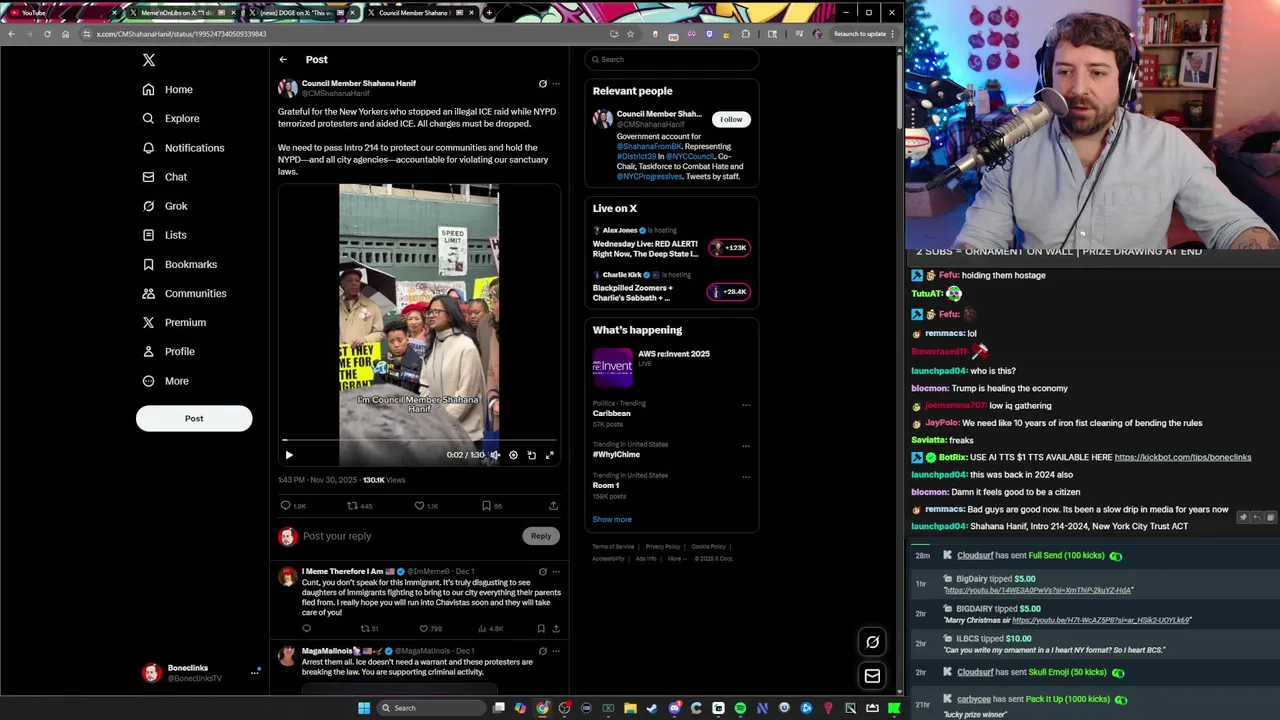Reload the page in browser toolbar
The image size is (1280, 720).
47,34
